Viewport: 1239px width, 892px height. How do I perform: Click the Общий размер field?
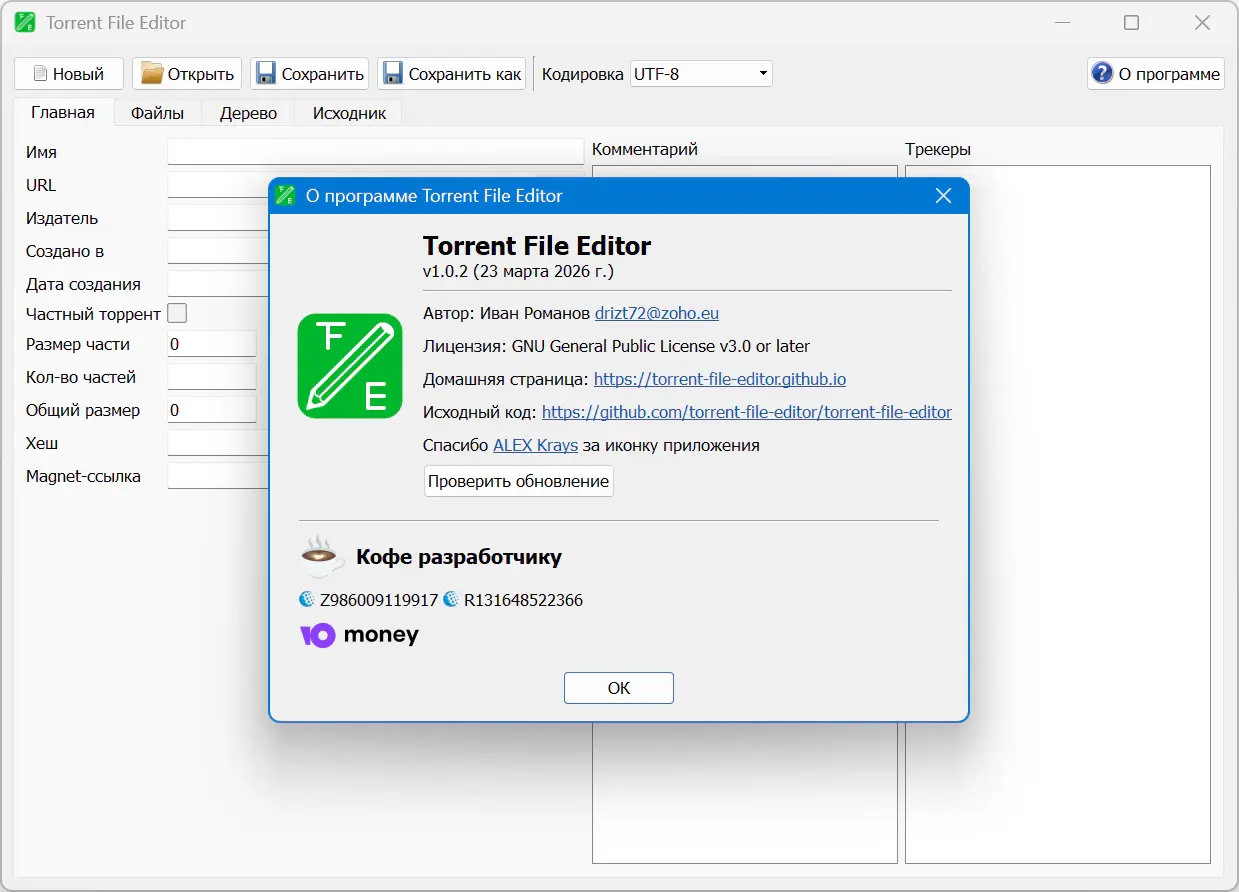212,410
